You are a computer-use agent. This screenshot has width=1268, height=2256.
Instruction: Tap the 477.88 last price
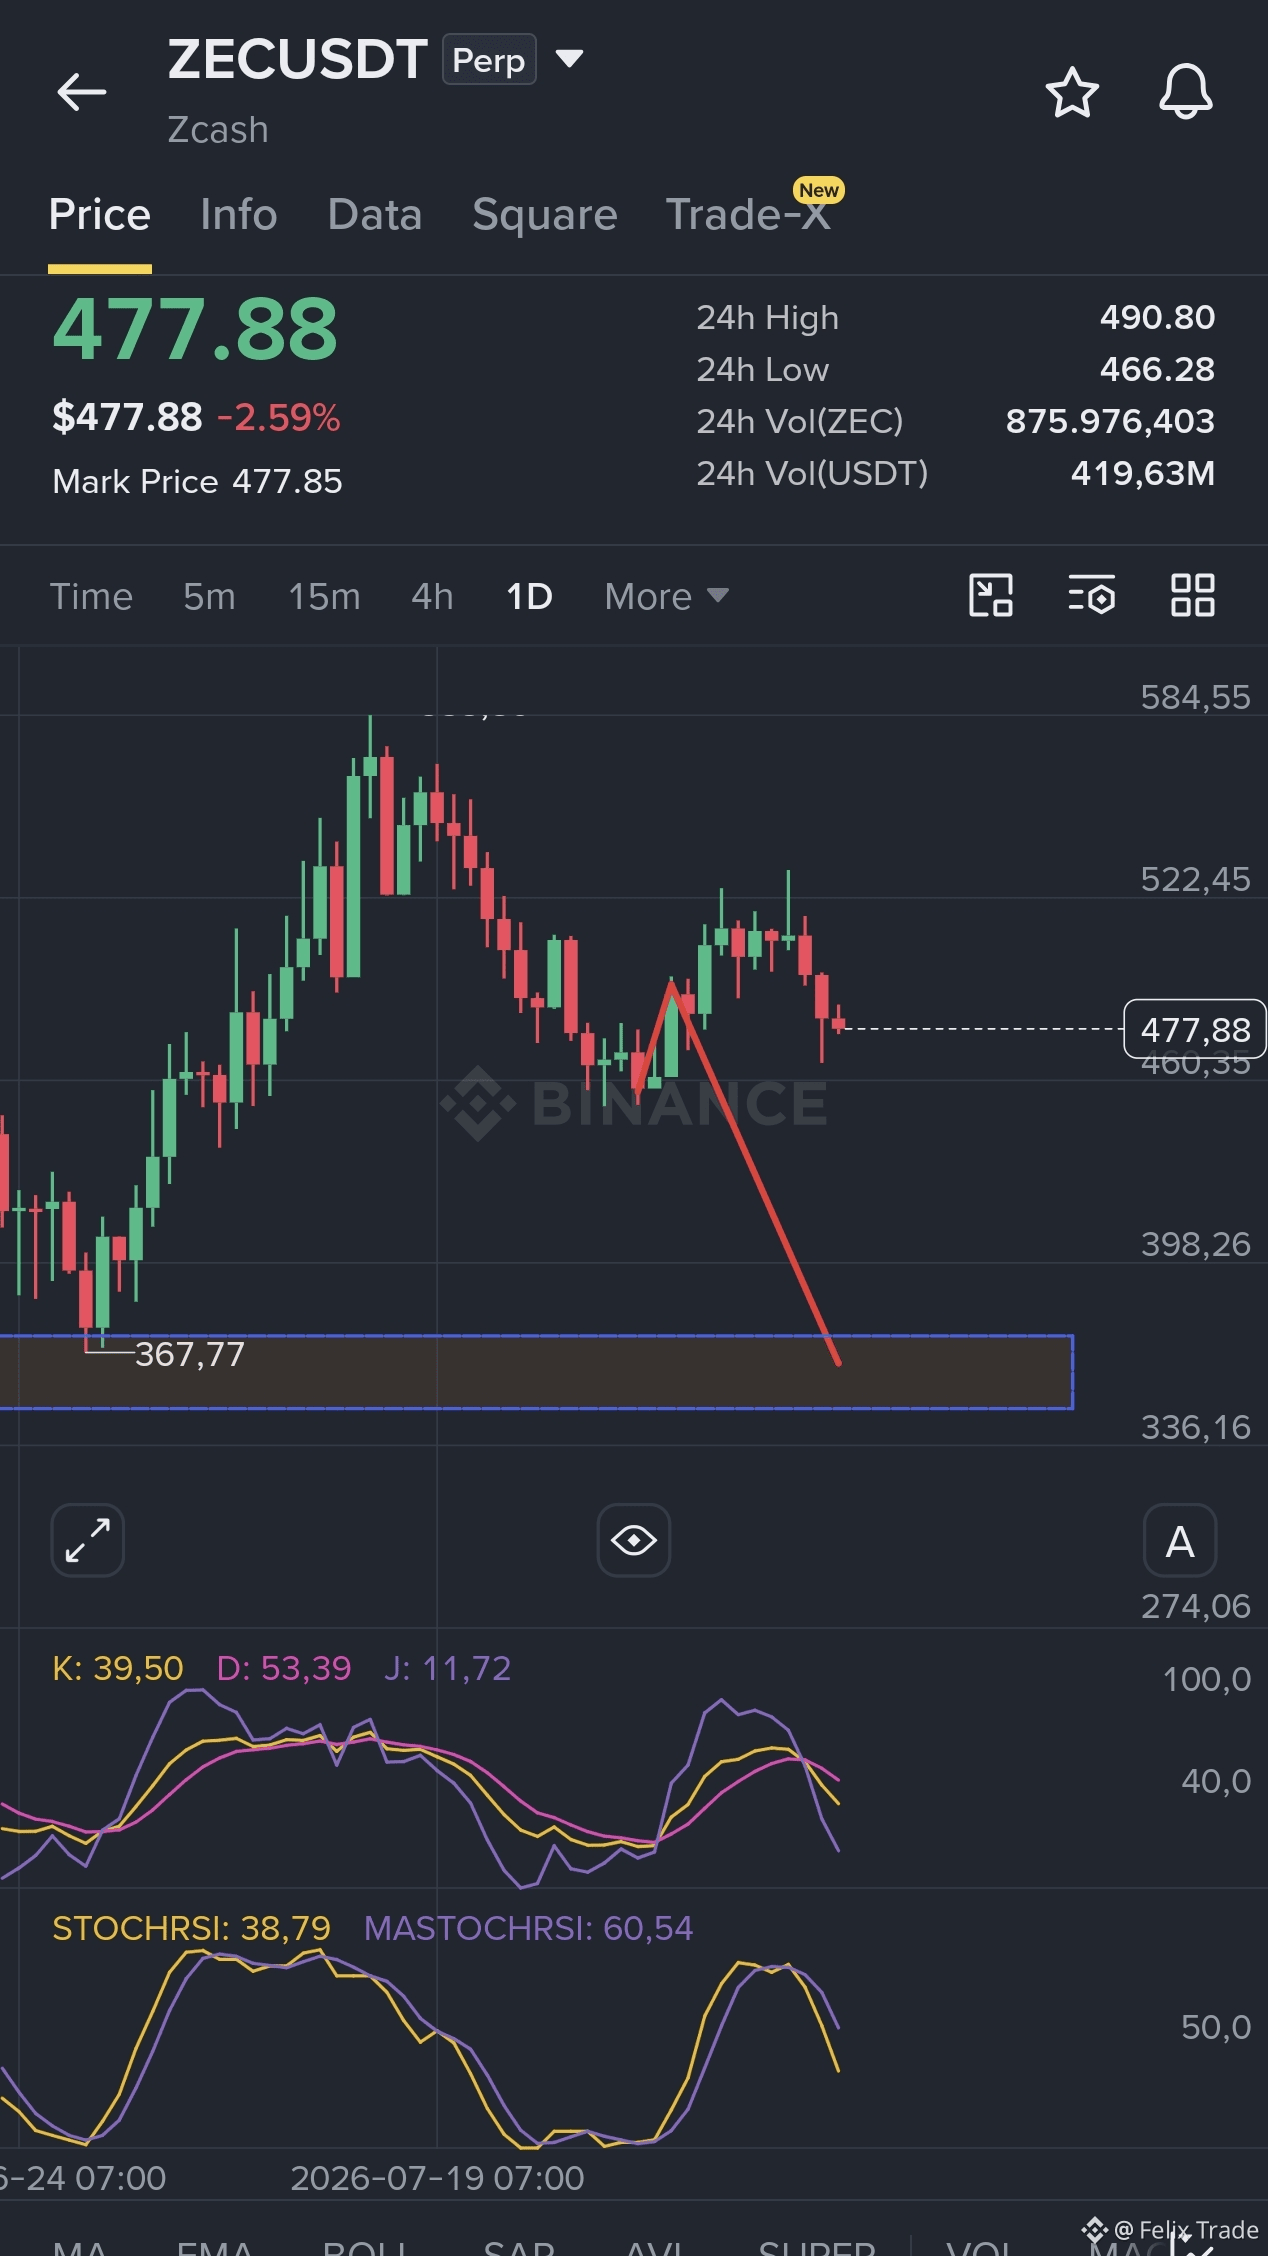196,329
